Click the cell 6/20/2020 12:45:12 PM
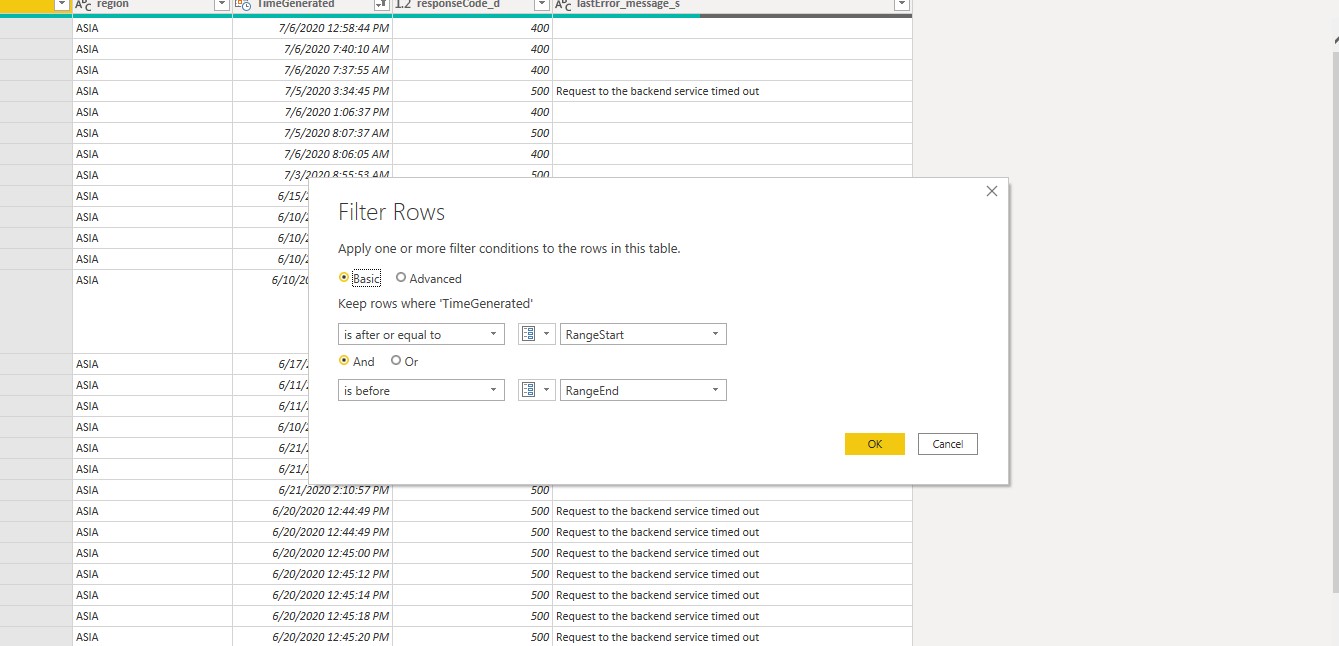Screen dimensions: 1339x646 pyautogui.click(x=312, y=574)
